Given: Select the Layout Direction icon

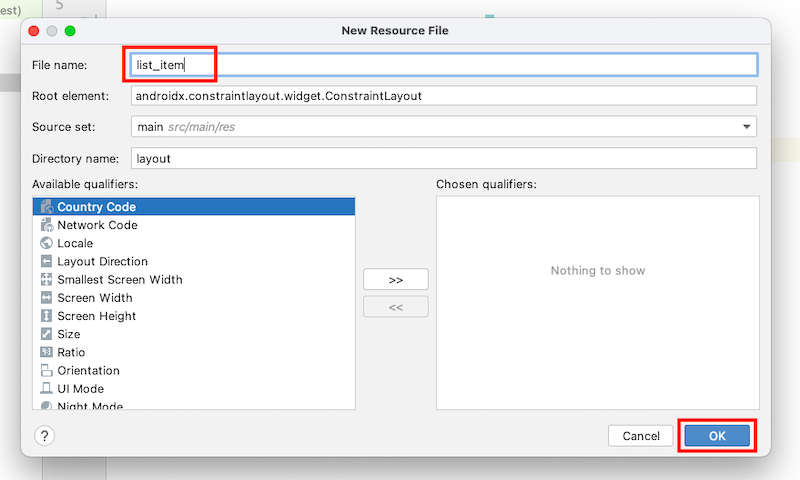Looking at the screenshot, I should (46, 262).
